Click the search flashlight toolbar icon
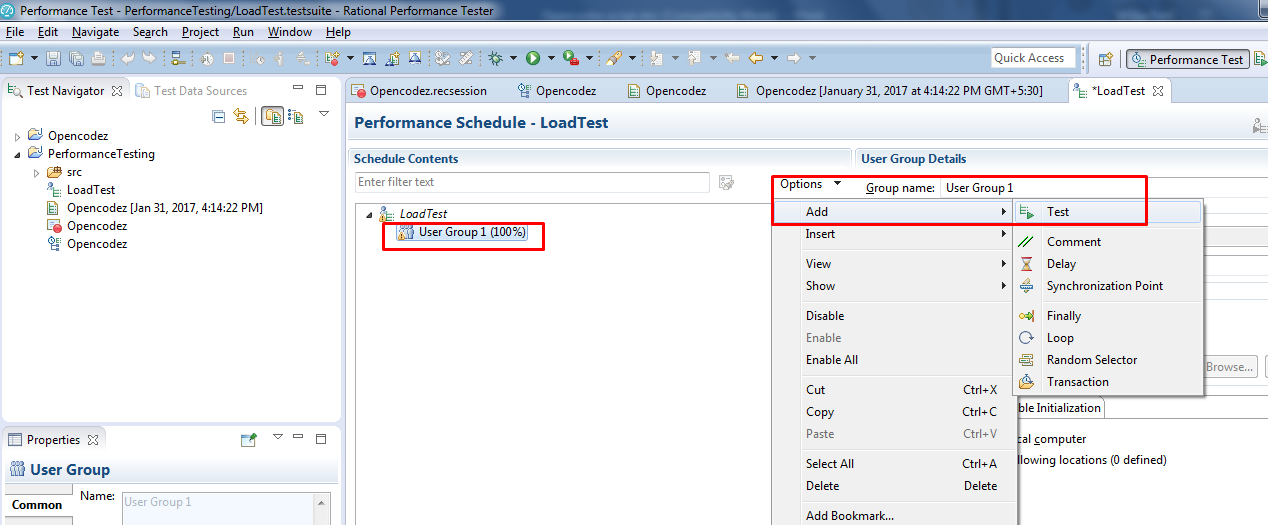 tap(613, 59)
